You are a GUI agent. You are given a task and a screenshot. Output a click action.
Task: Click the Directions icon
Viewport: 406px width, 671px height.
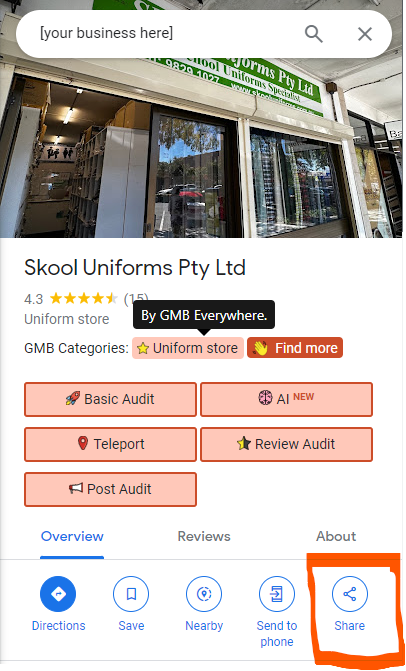[x=58, y=594]
